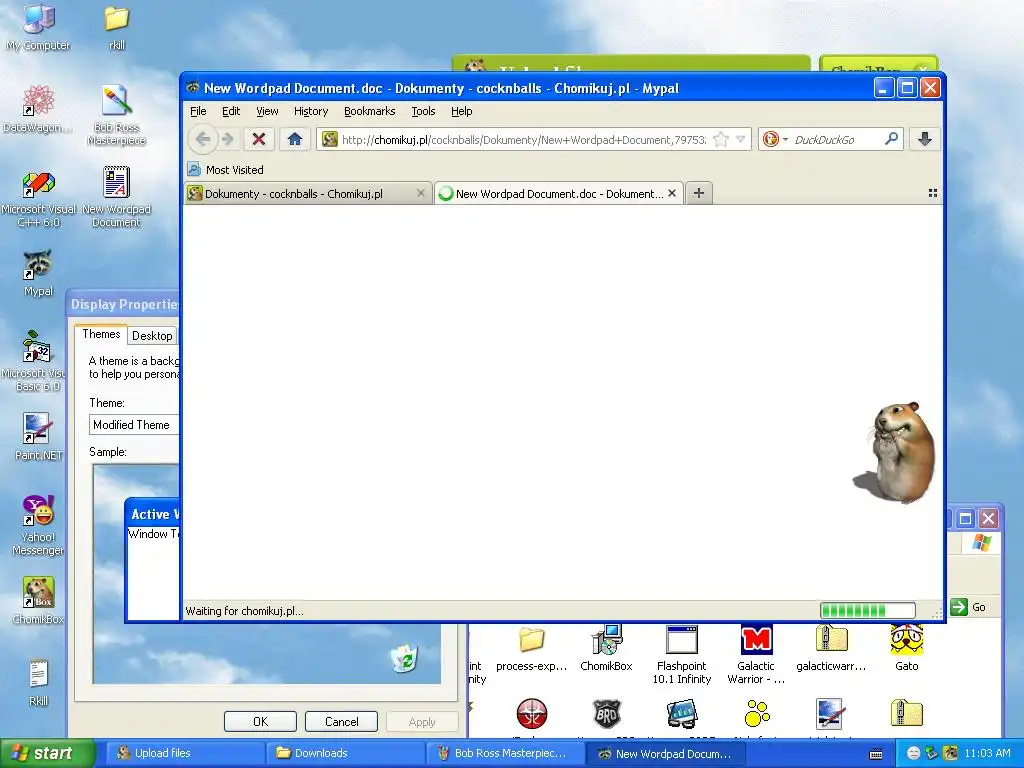Switch to Bob Ross Masterpiec… taskbar button
1024x768 pixels.
(504, 753)
